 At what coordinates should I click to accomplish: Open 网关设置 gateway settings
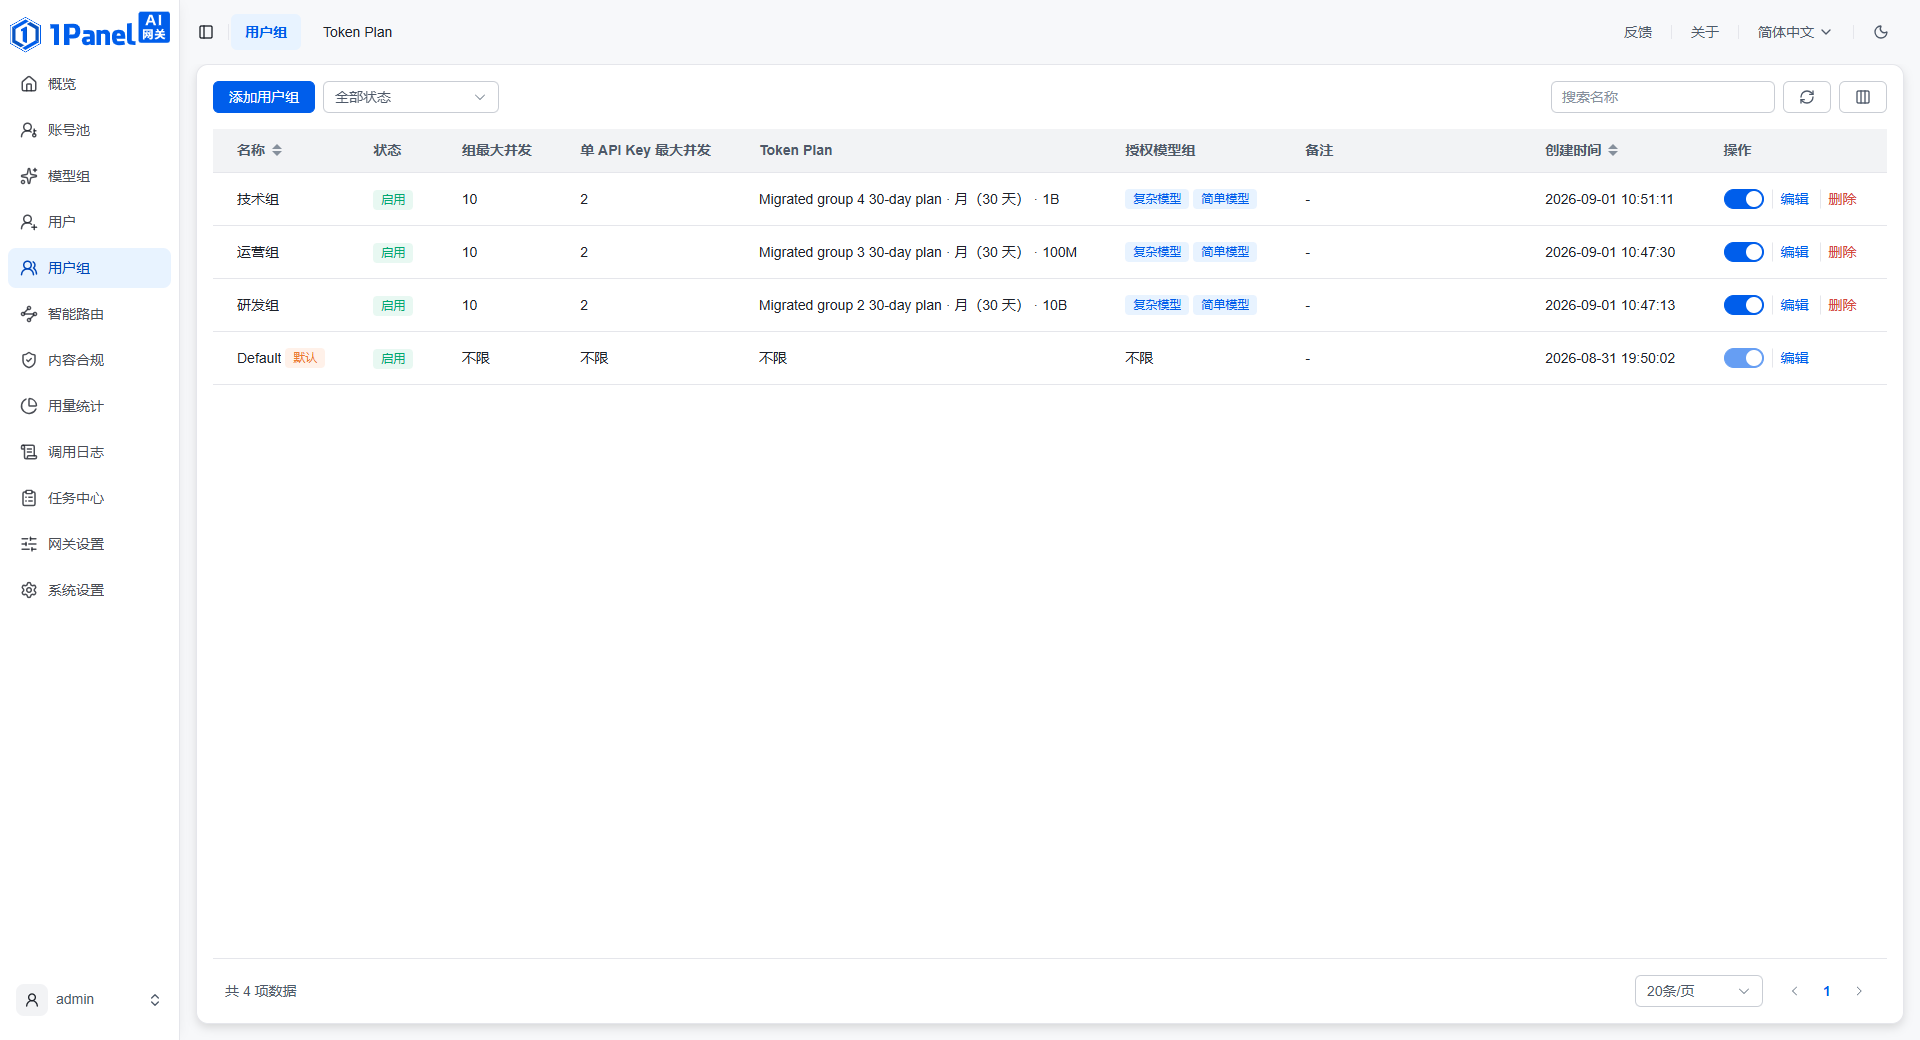(x=90, y=544)
